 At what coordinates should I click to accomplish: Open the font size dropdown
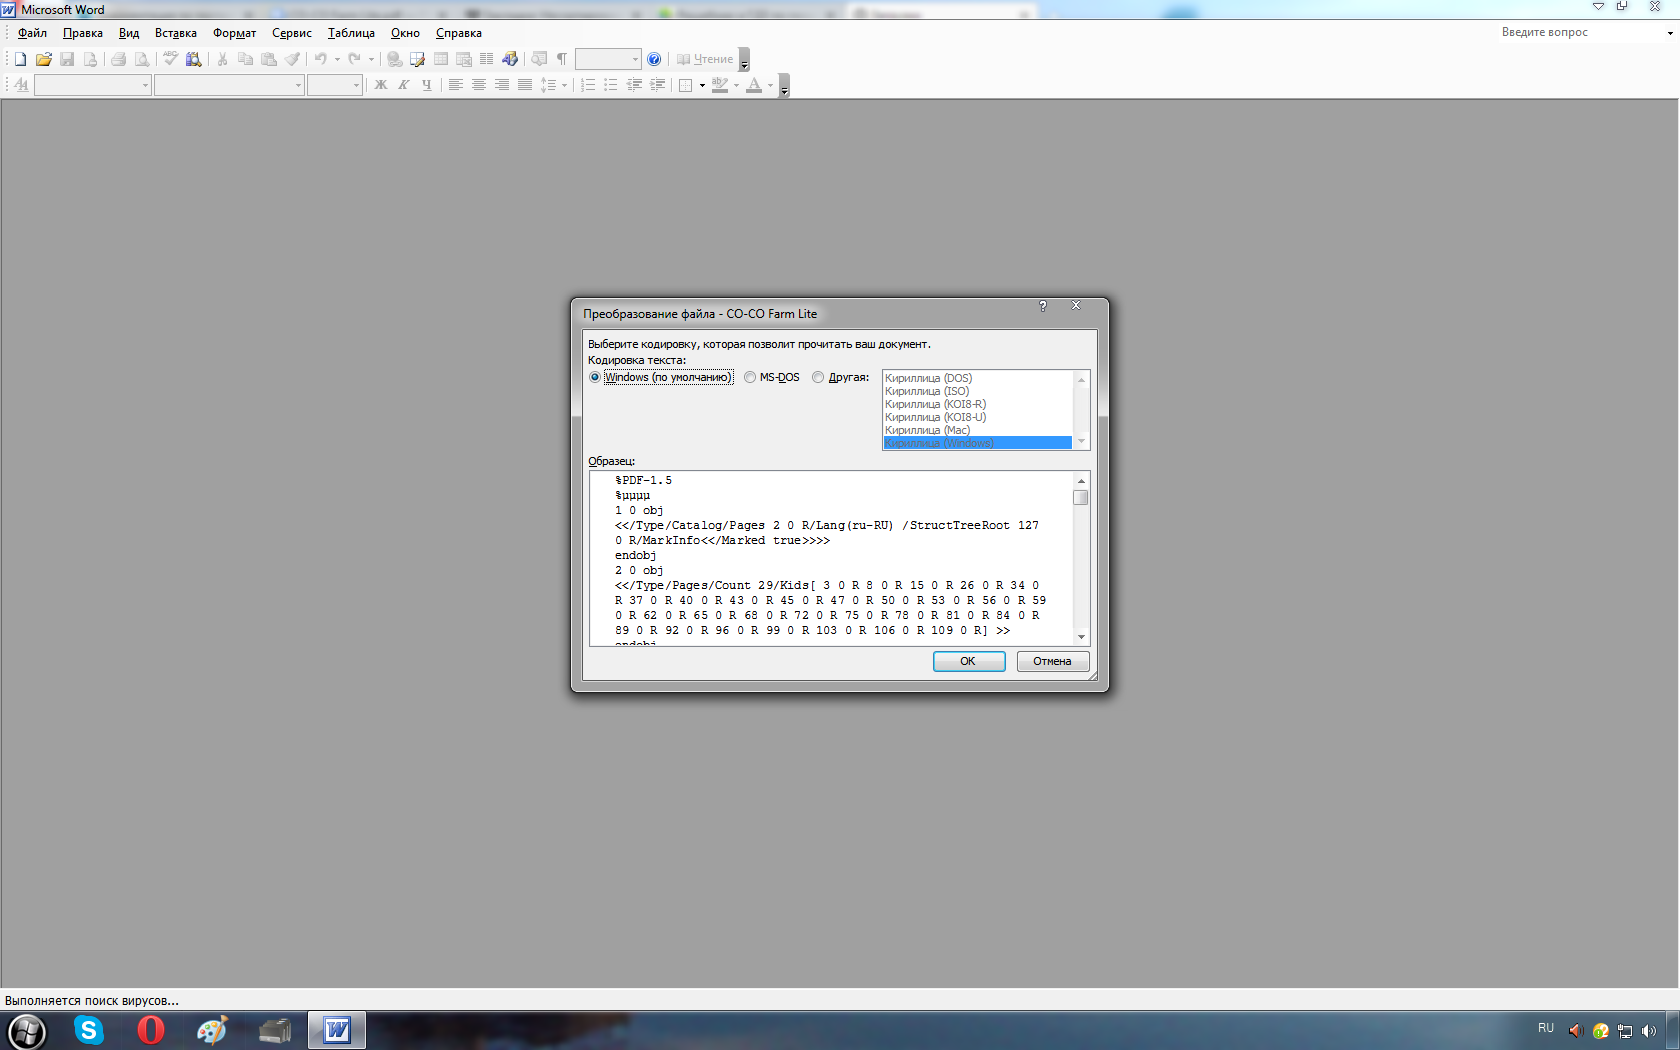(x=356, y=86)
